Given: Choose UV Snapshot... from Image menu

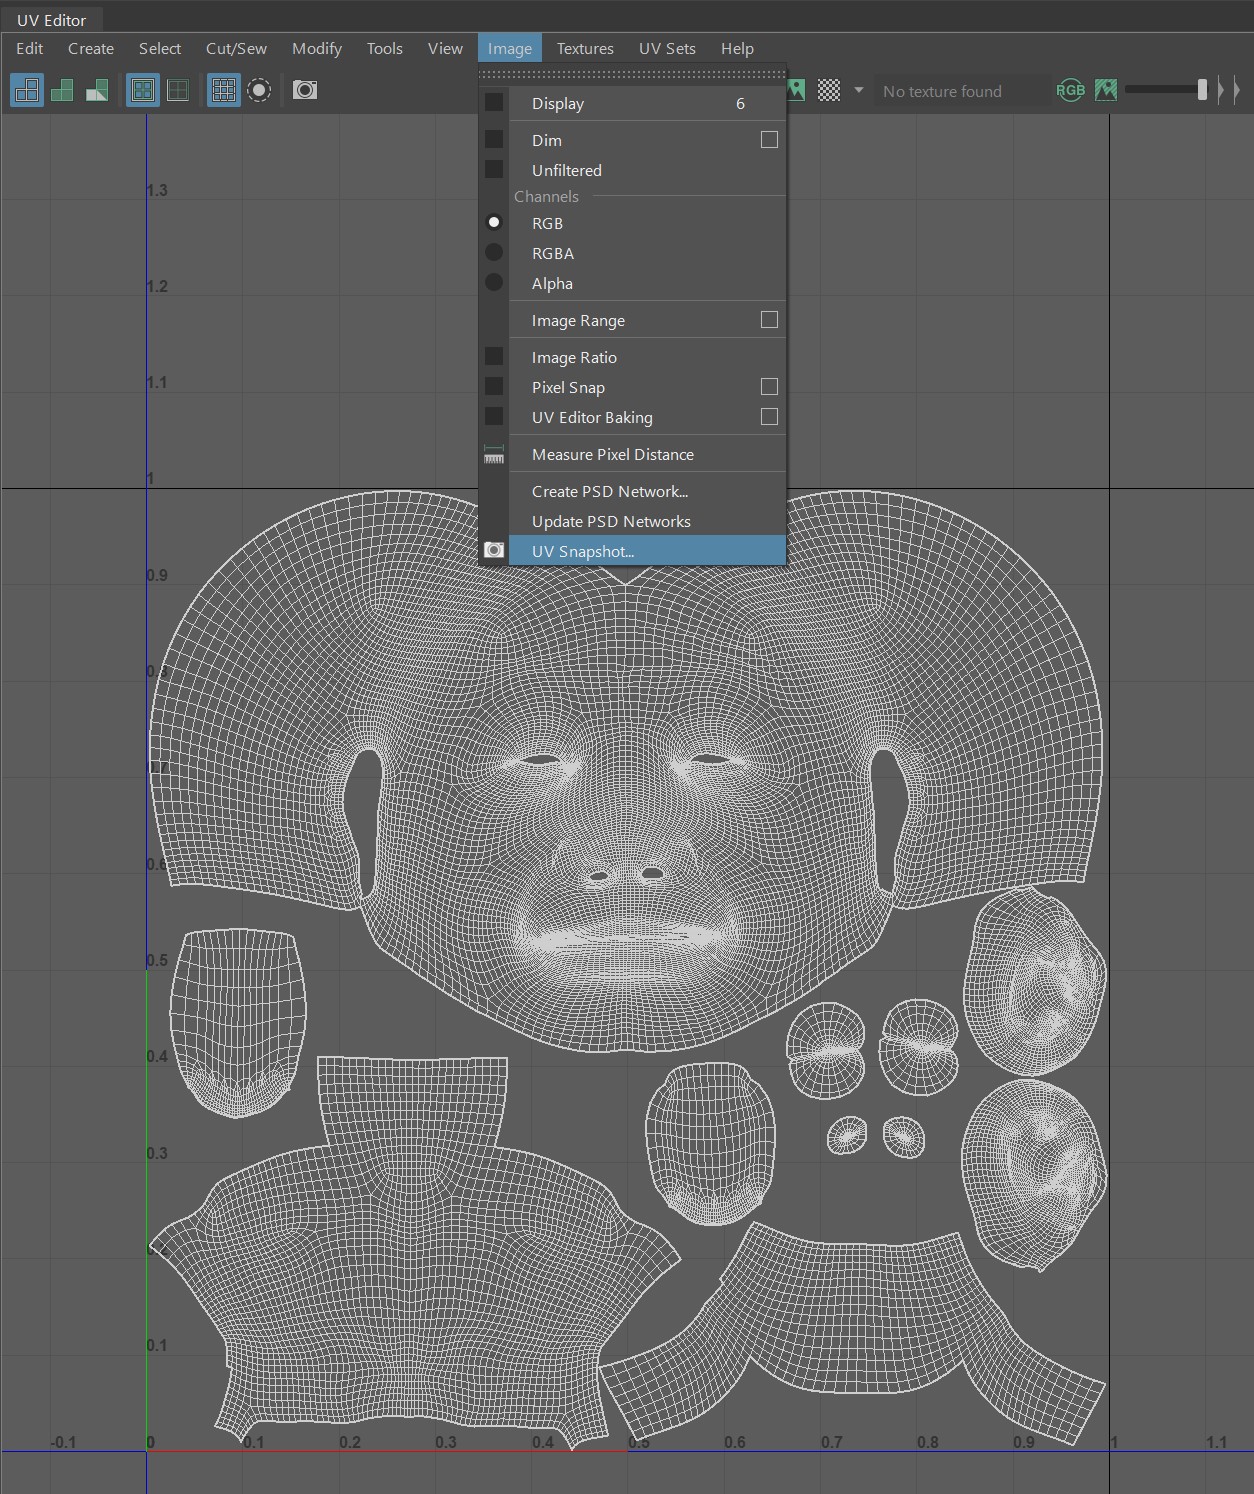Looking at the screenshot, I should [x=583, y=551].
